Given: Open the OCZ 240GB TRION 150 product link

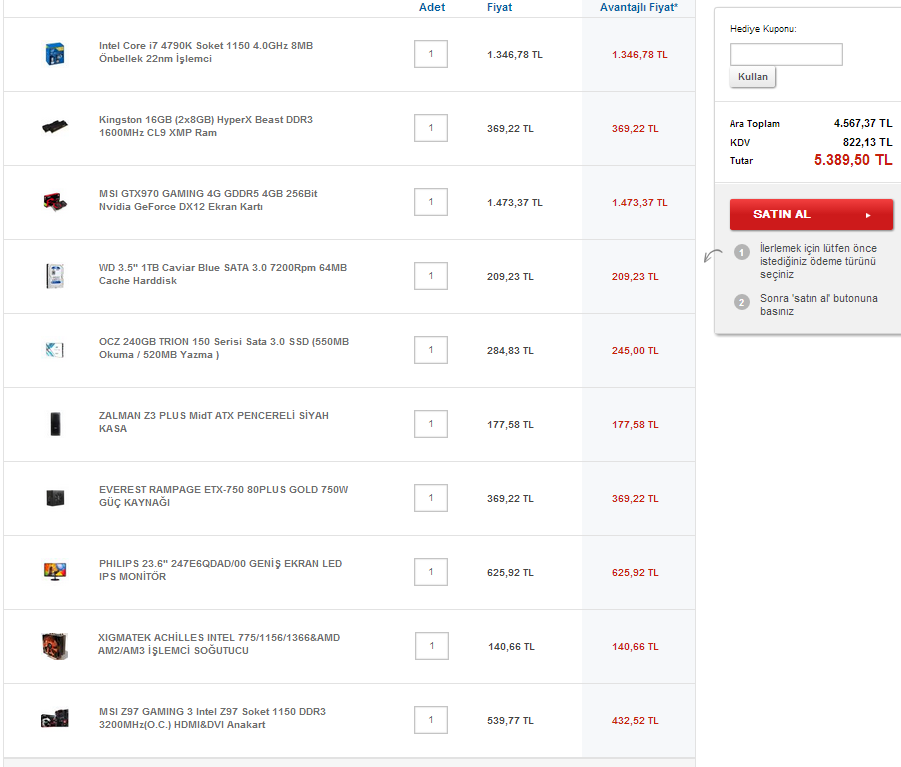Looking at the screenshot, I should coord(224,348).
